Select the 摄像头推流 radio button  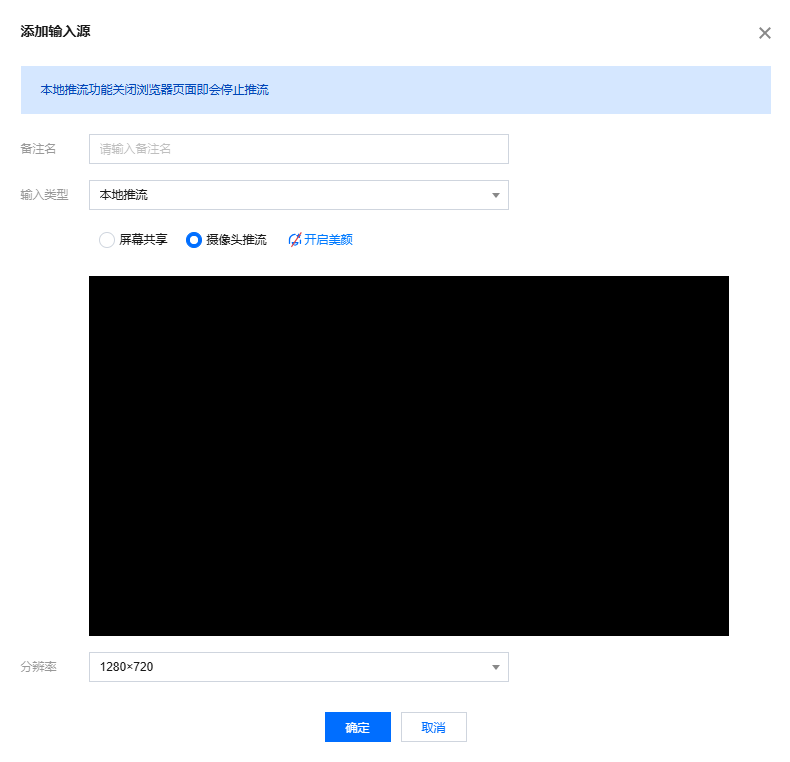coord(193,240)
